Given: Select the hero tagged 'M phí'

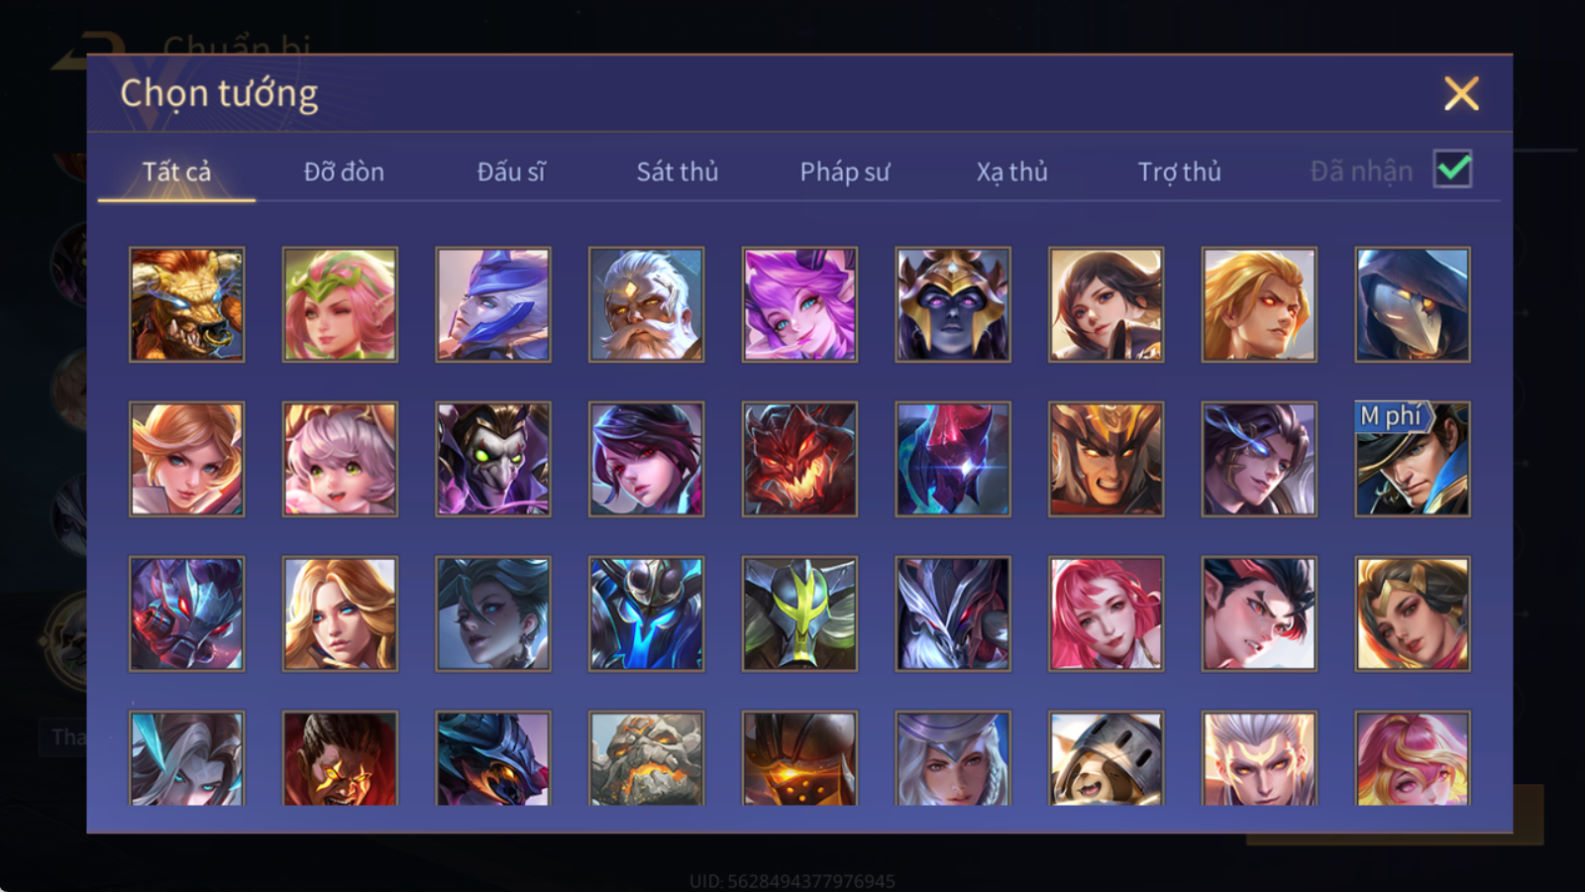Looking at the screenshot, I should pos(1412,459).
